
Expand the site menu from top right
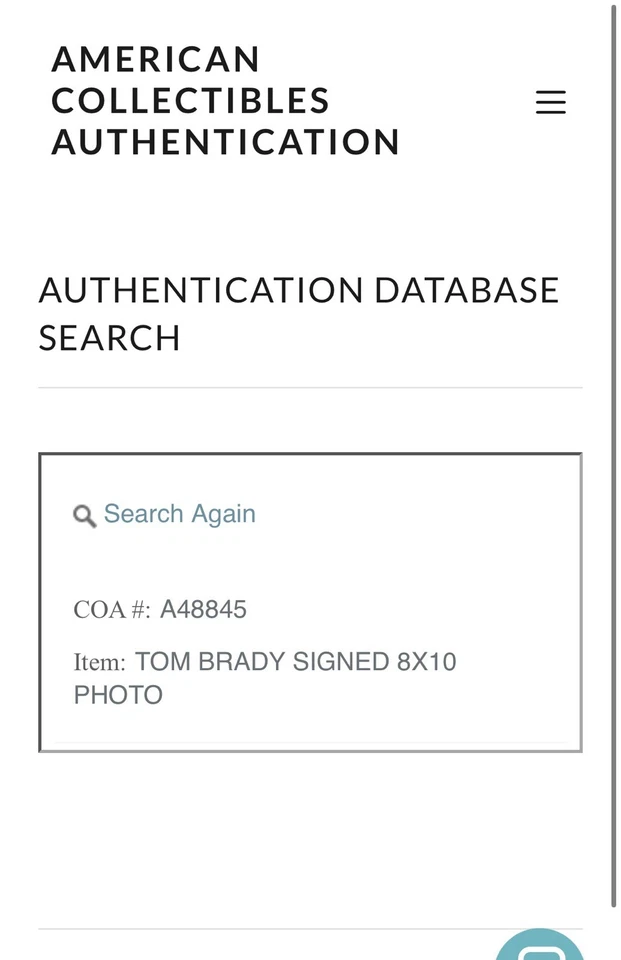pyautogui.click(x=551, y=102)
